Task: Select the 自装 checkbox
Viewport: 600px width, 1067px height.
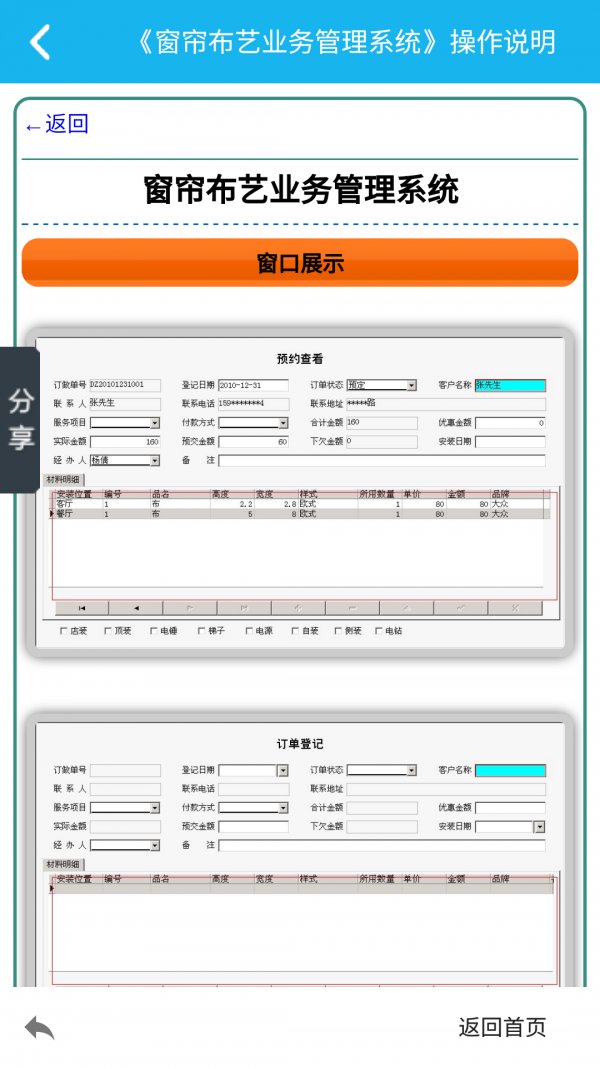Action: tap(295, 631)
